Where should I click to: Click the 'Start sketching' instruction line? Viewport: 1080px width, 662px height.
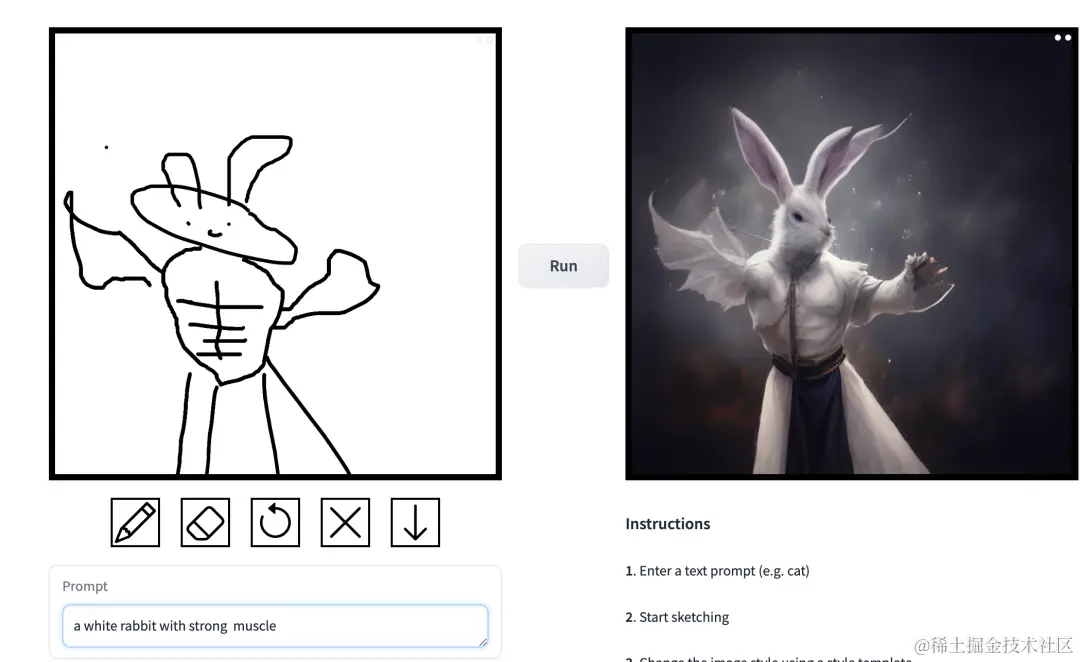click(x=677, y=617)
